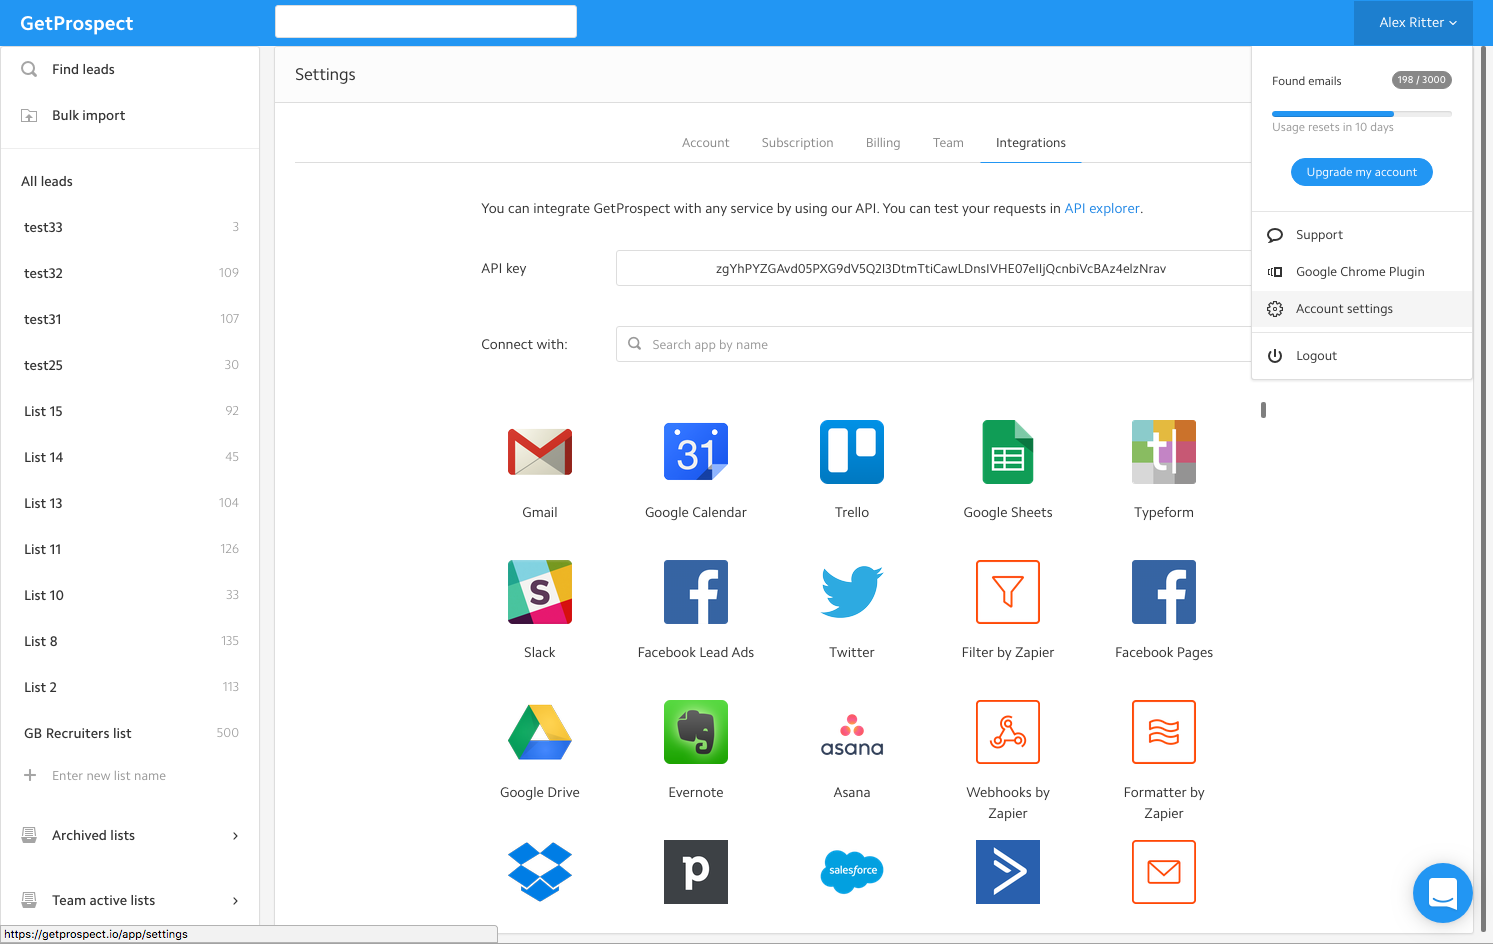Screen dimensions: 1493x944
Task: Open the dark 'p' app icon
Action: (696, 872)
